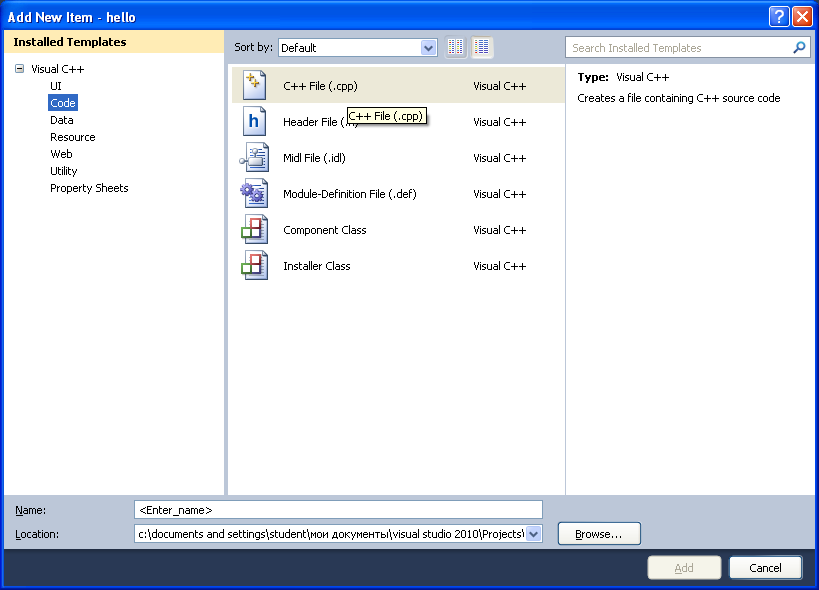Open the Sort by dropdown

pos(428,48)
